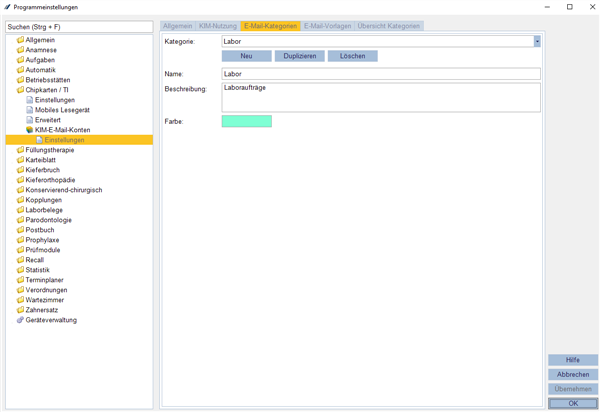The image size is (600, 412).
Task: Click the Automatik folder icon
Action: click(20, 70)
